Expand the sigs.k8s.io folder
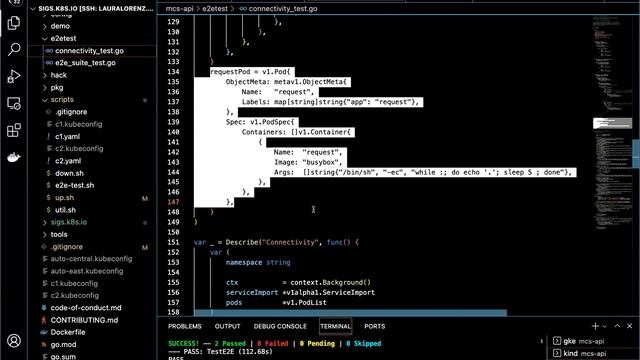The height and width of the screenshot is (360, 640). [92, 222]
